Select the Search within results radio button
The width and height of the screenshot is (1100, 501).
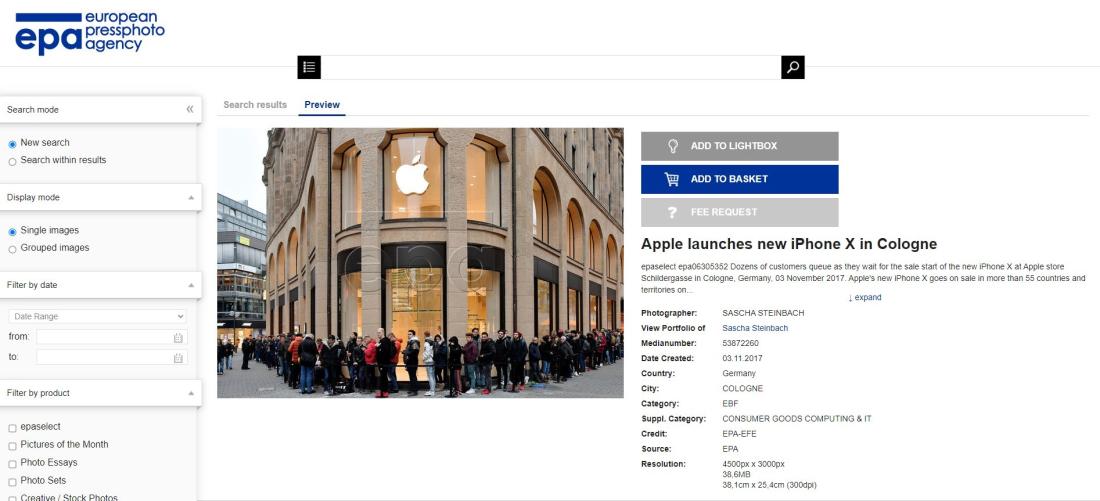pos(12,161)
